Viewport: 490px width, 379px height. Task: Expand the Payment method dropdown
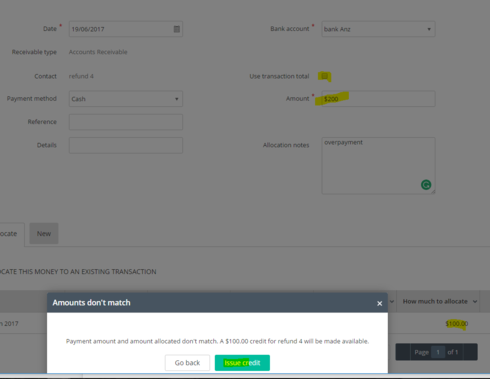(x=126, y=99)
